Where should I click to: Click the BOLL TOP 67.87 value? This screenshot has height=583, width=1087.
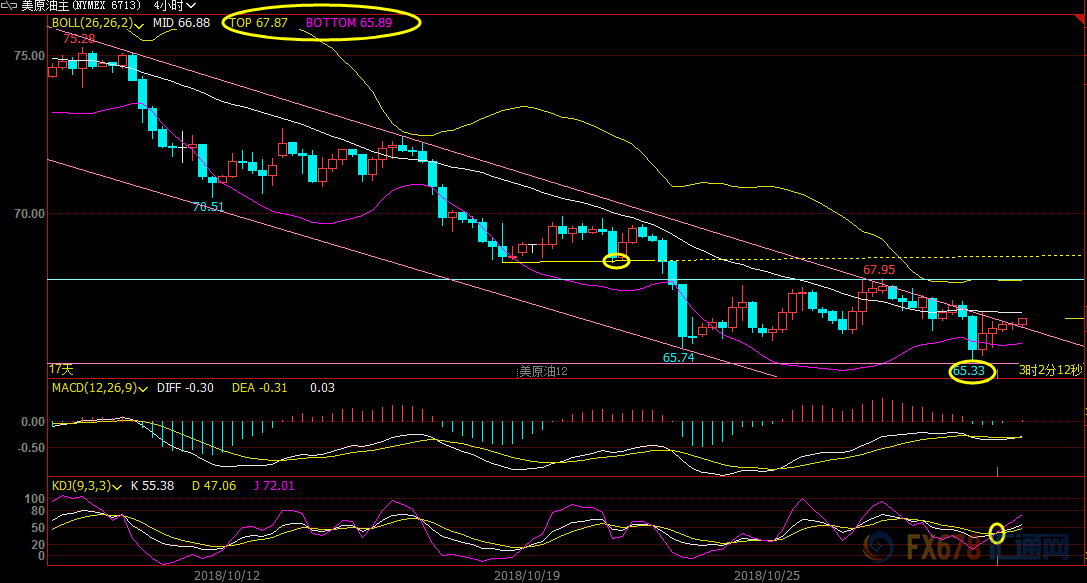[x=259, y=22]
